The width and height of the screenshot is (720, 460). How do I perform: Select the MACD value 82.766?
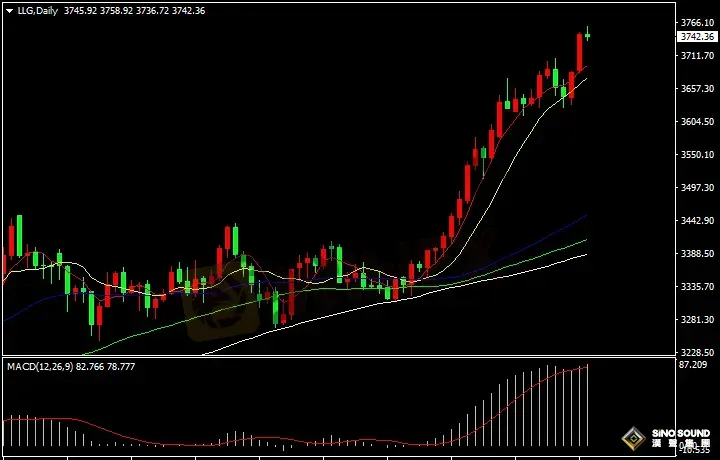[x=90, y=367]
